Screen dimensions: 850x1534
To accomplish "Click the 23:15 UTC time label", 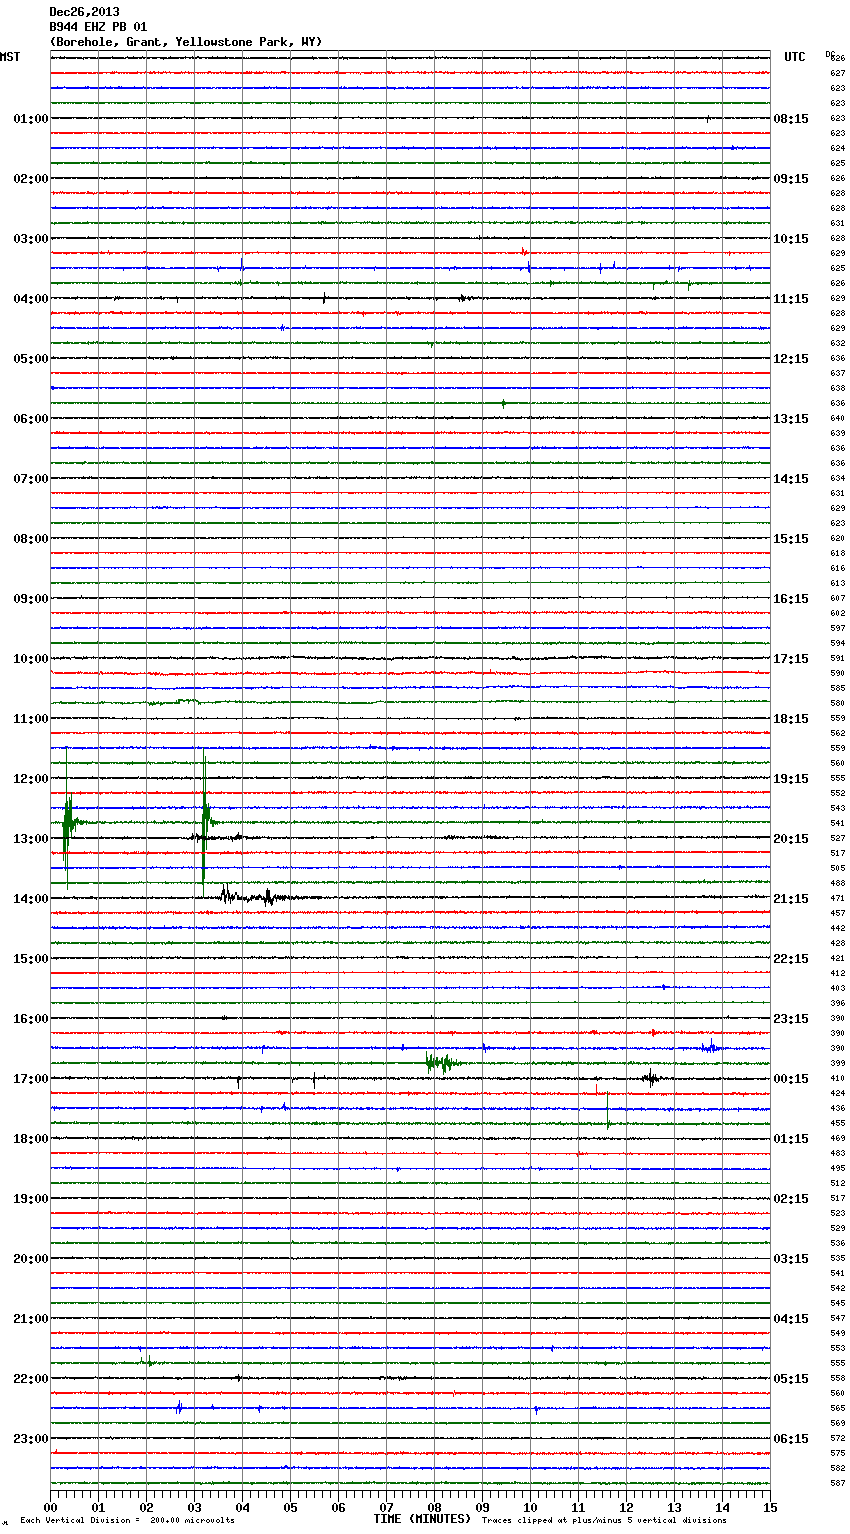I will coord(791,1019).
